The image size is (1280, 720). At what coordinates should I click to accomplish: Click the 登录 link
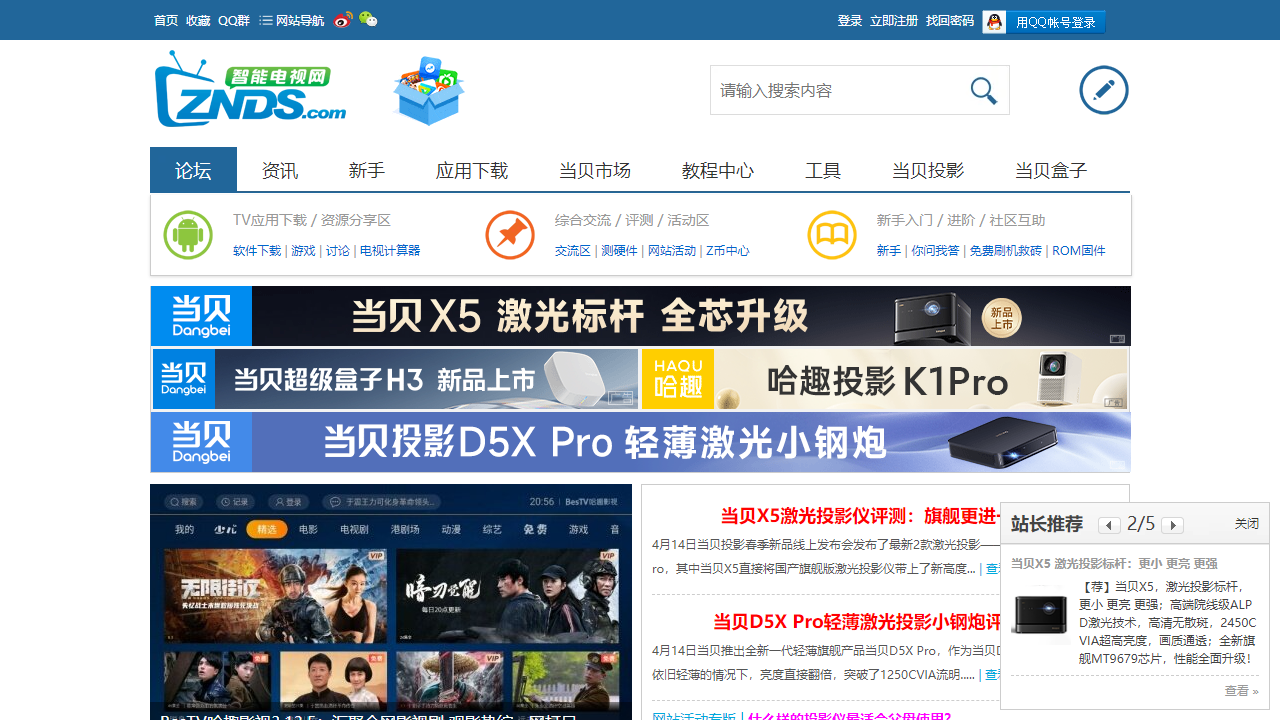(x=850, y=20)
